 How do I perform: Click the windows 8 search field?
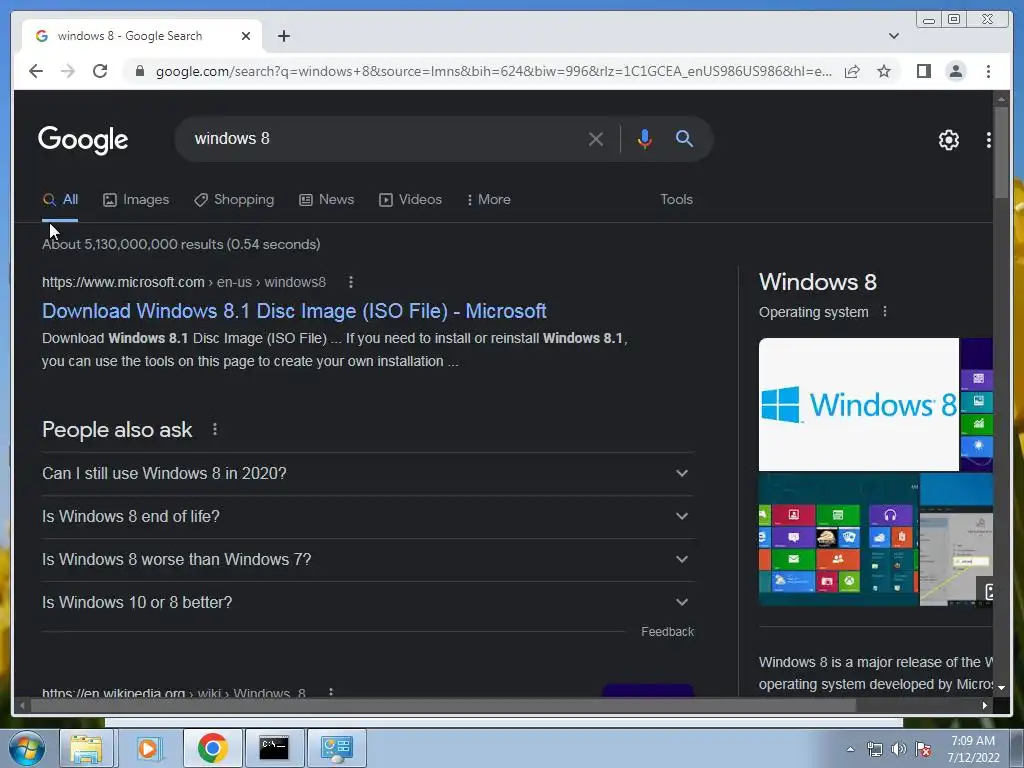pyautogui.click(x=385, y=138)
